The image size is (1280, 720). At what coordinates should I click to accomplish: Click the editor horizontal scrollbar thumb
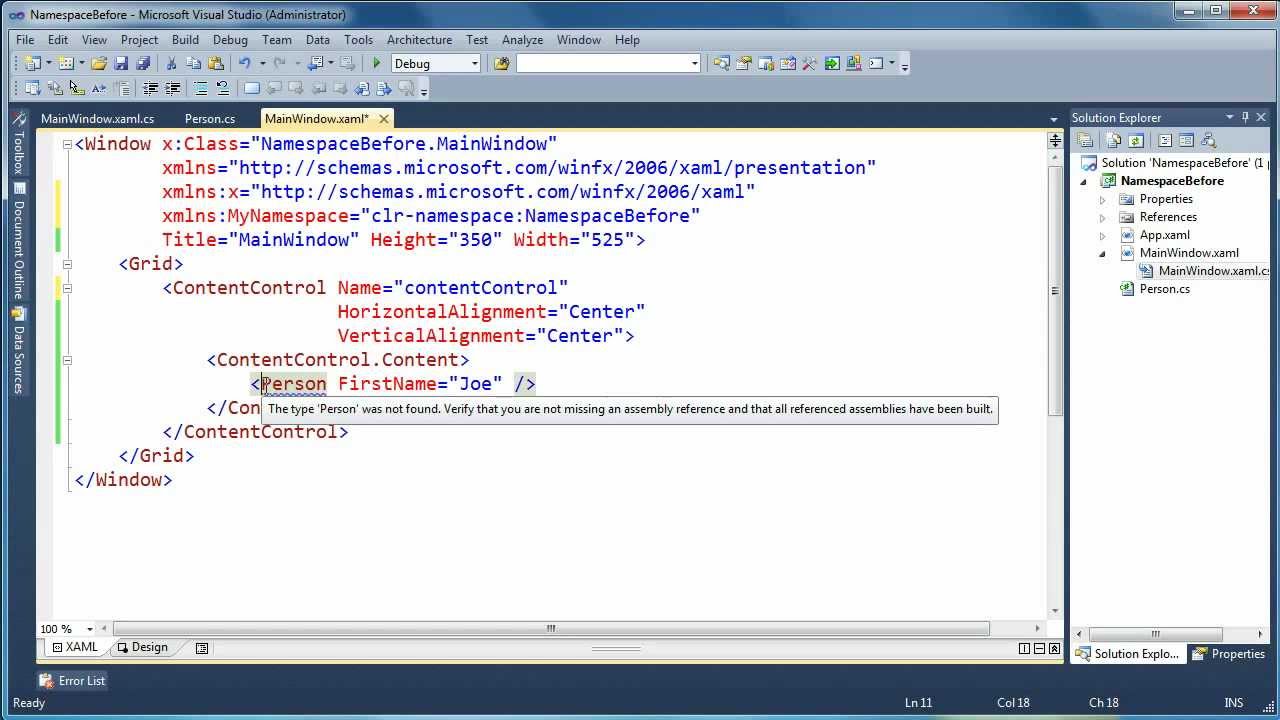coord(551,629)
